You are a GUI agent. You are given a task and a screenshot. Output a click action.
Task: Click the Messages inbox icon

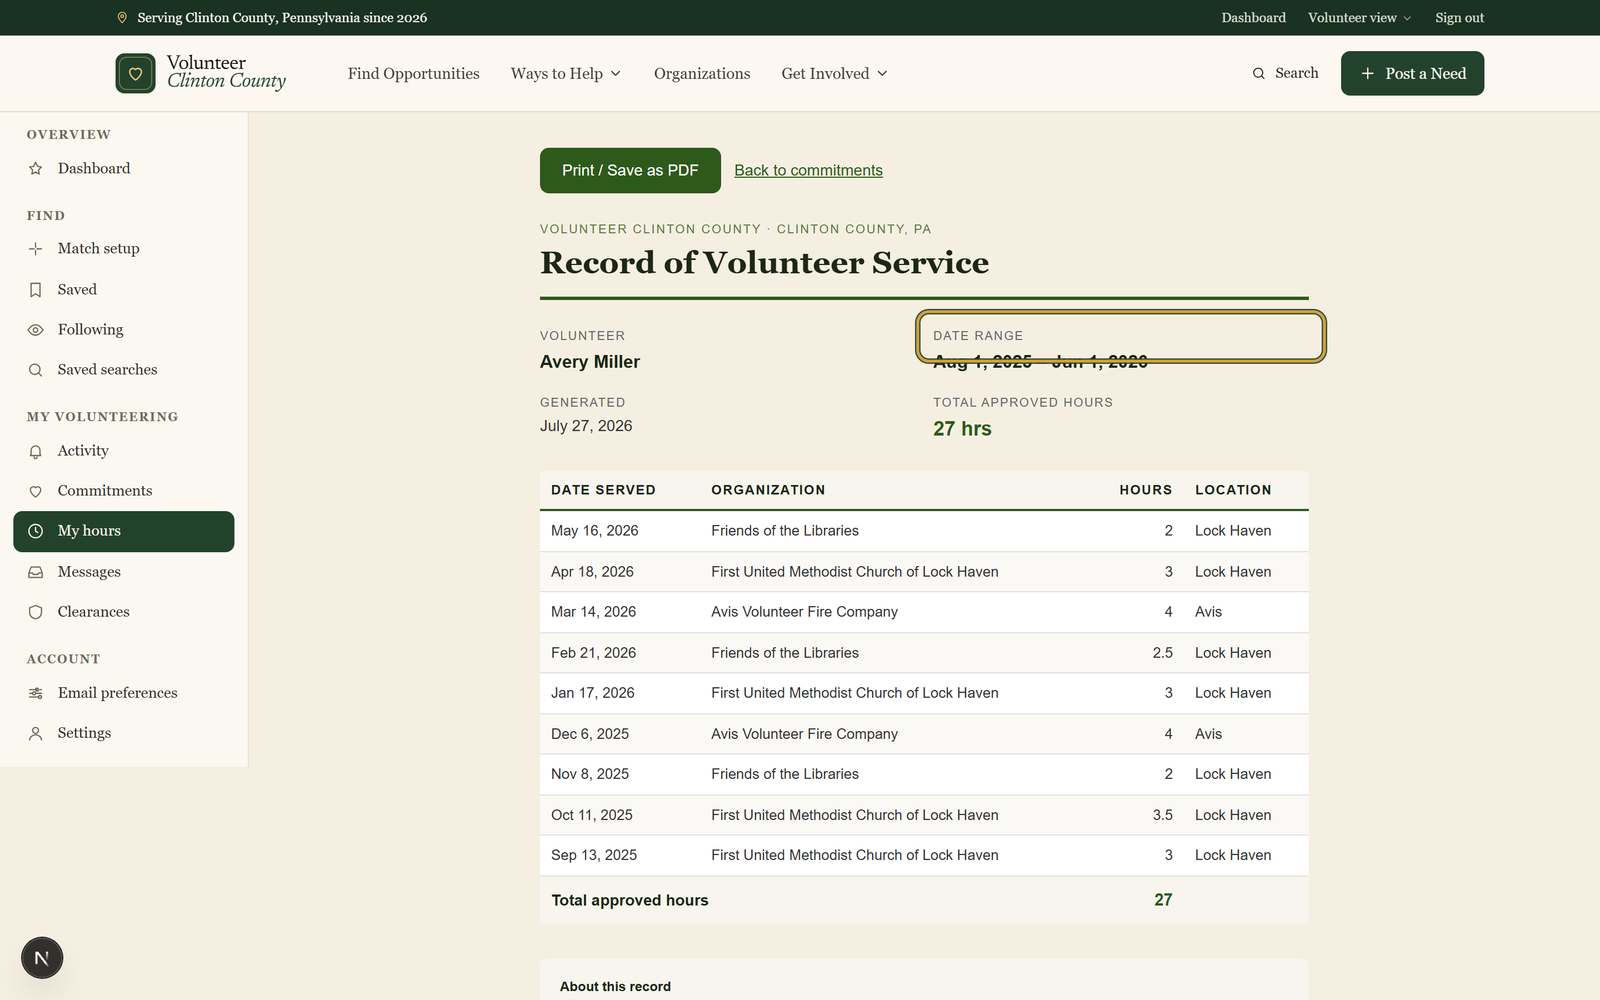pyautogui.click(x=36, y=572)
